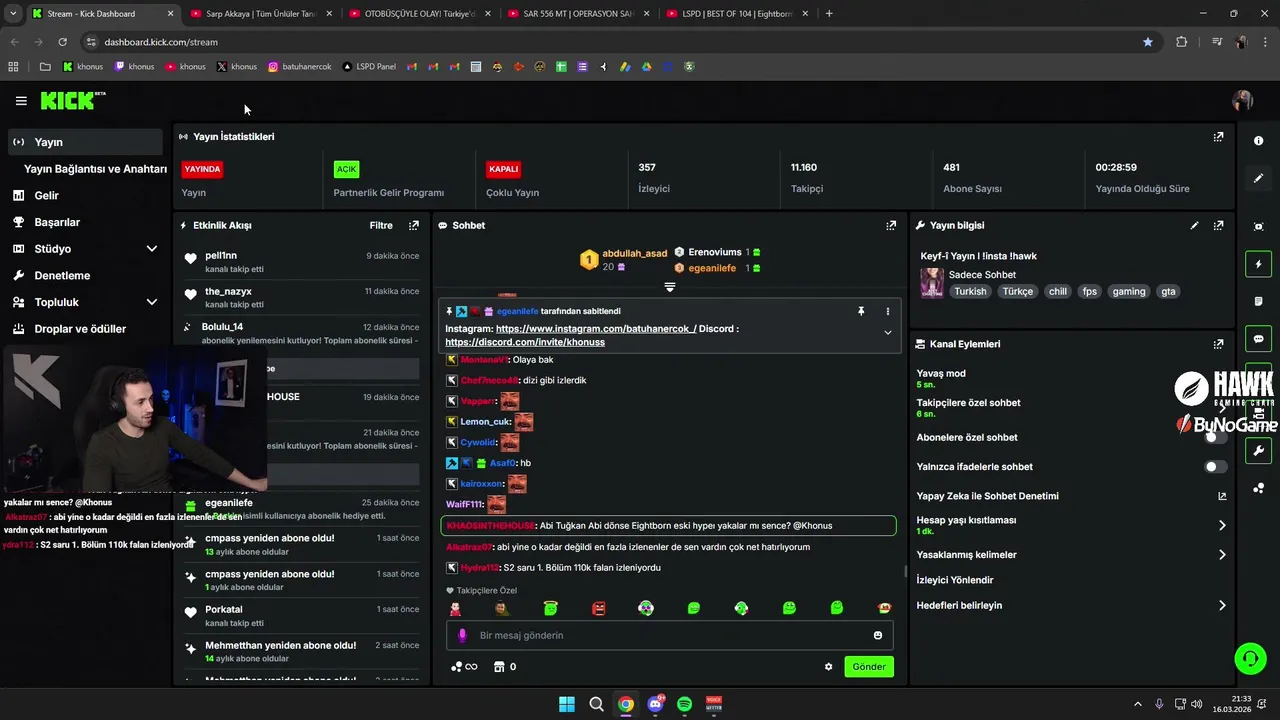Select the red angry emote in emote row

click(x=598, y=608)
